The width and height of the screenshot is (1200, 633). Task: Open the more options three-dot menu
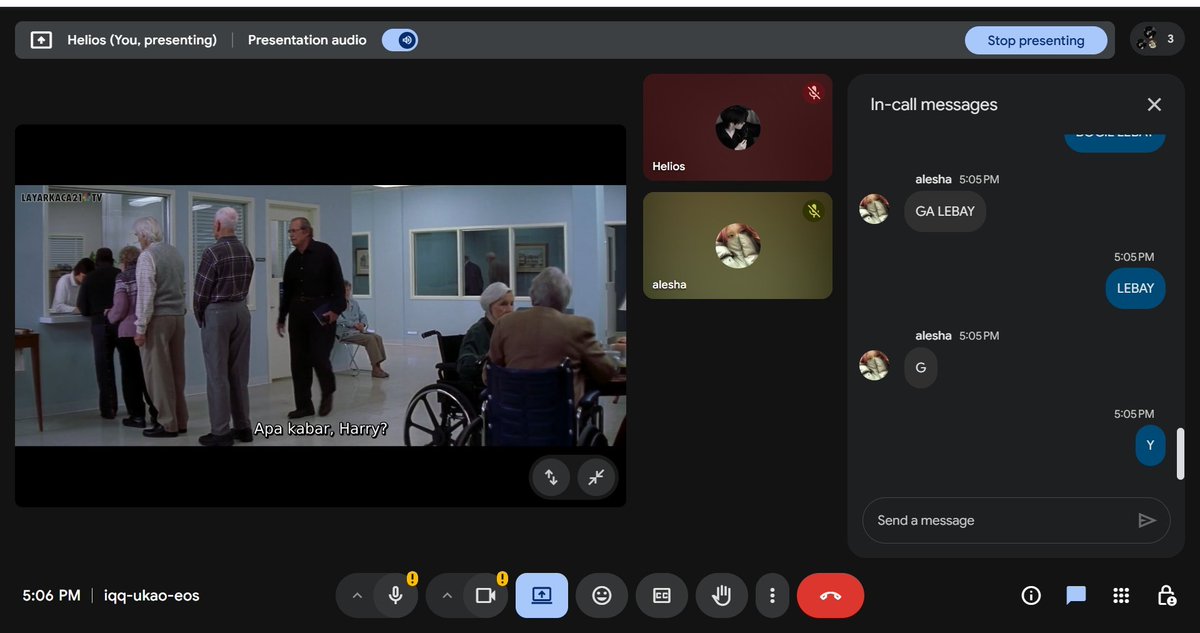(772, 595)
